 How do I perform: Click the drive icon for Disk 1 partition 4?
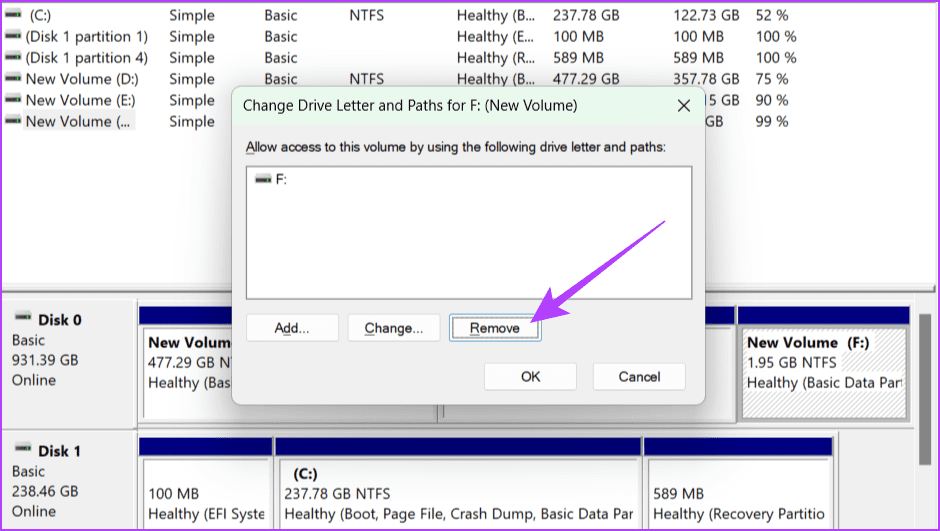[x=13, y=58]
